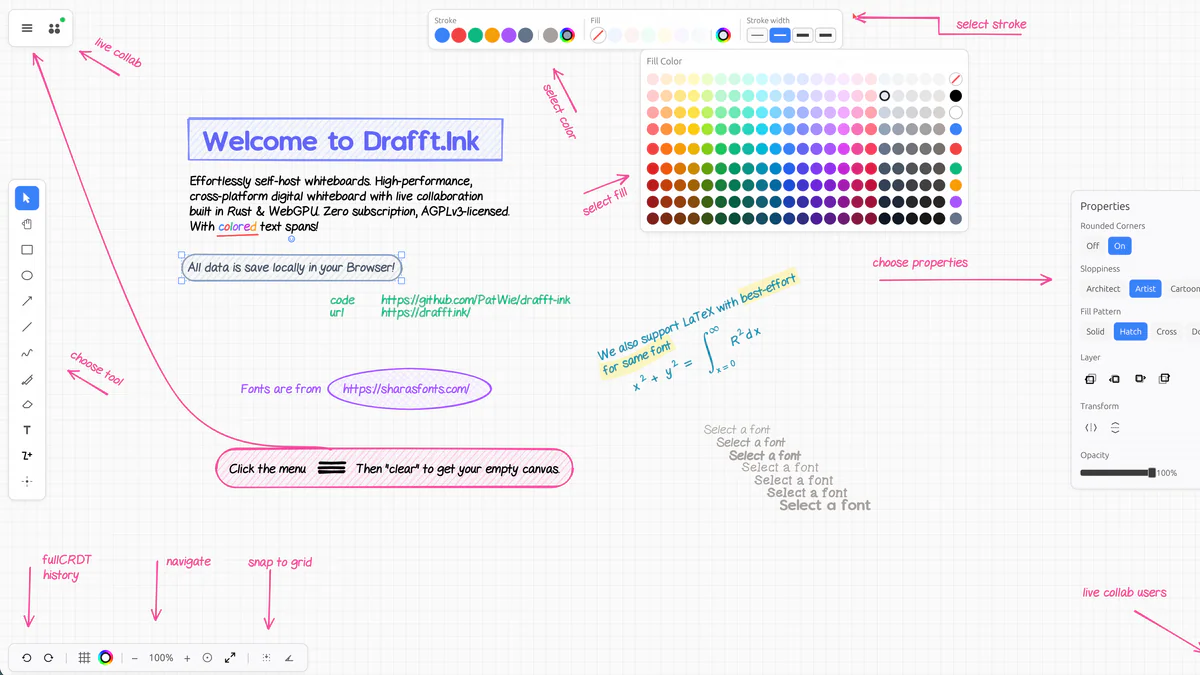The image size is (1200, 675).
Task: Click the undo icon in bottom toolbar
Action: point(27,657)
